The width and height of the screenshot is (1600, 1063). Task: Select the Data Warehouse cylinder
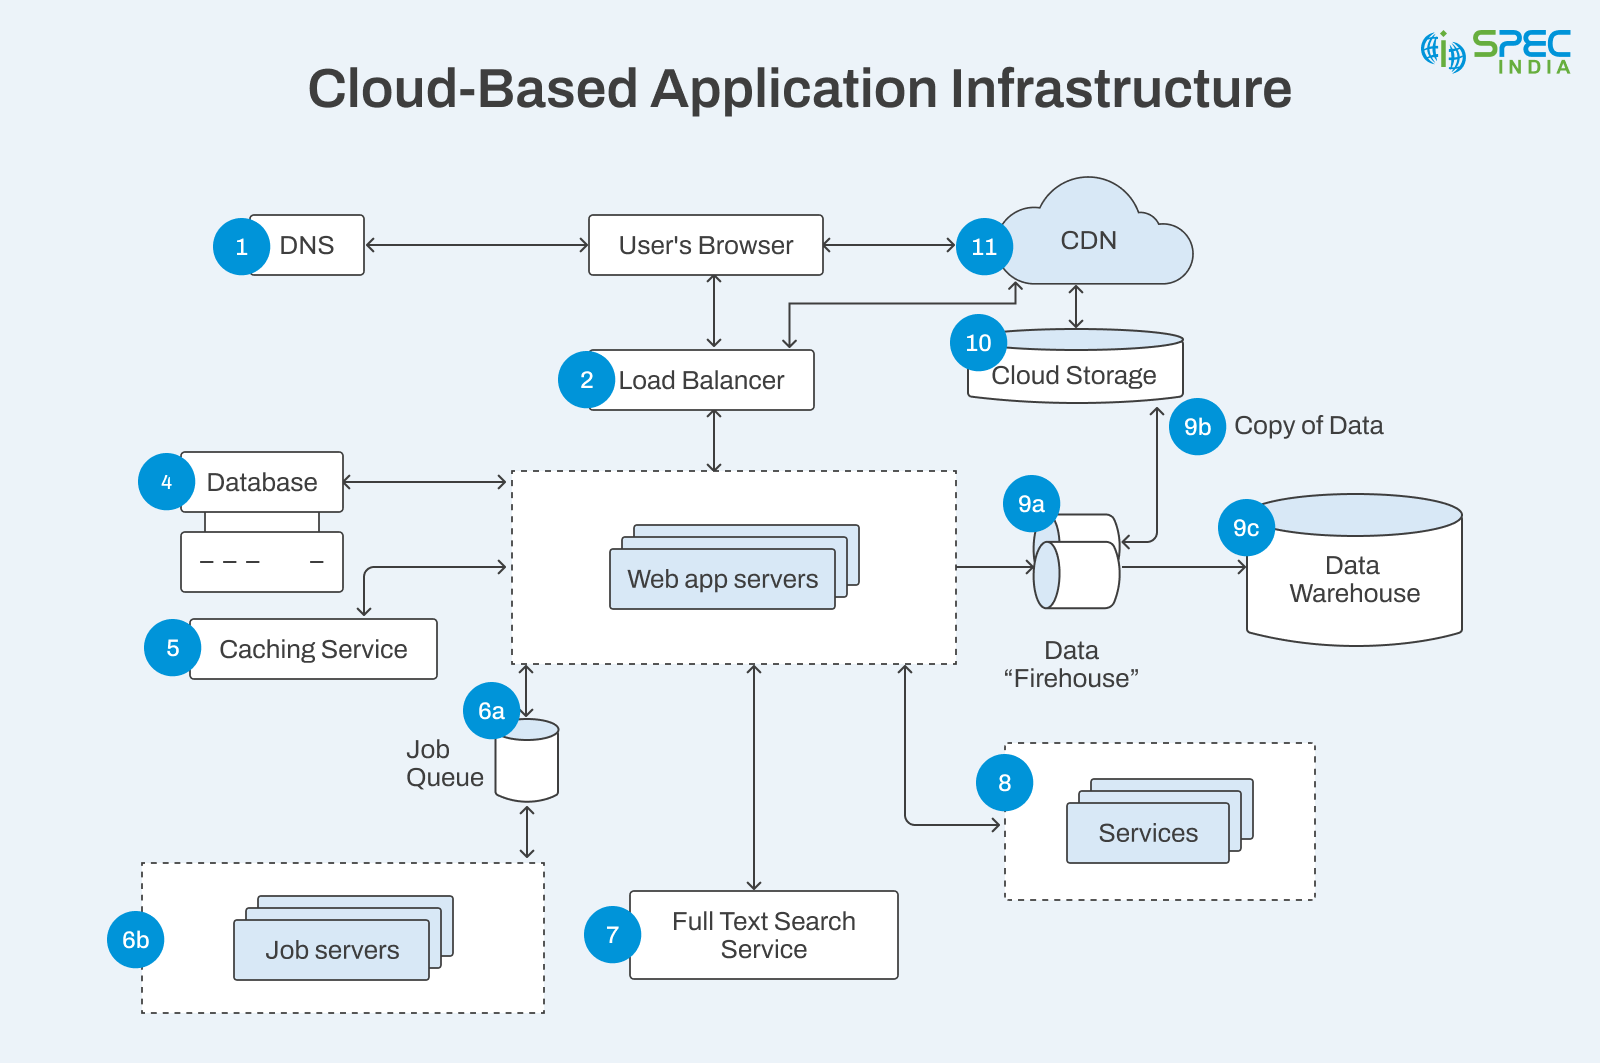[x=1354, y=570]
